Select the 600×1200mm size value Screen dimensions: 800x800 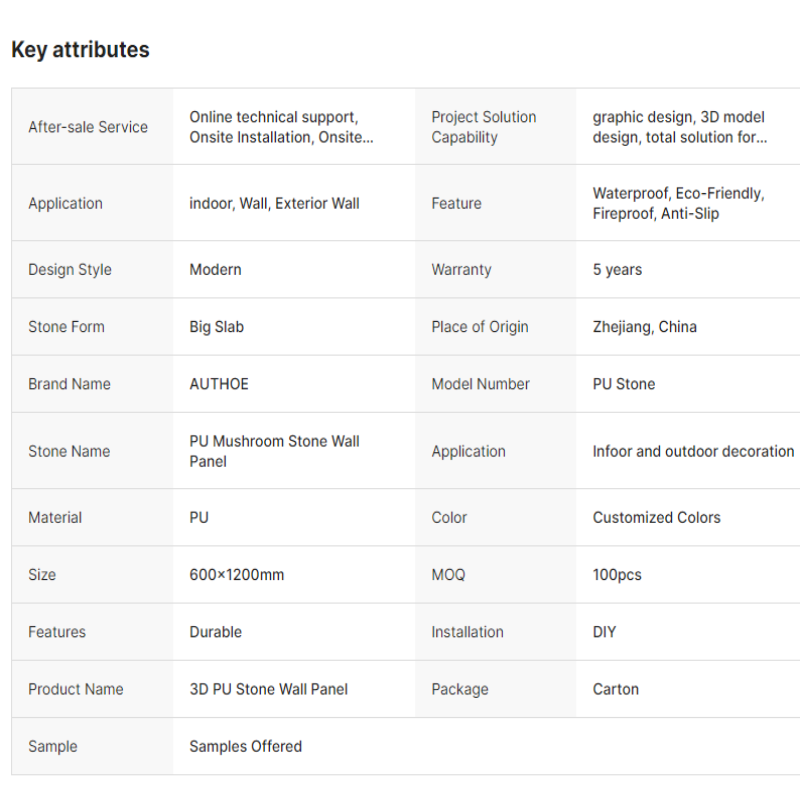point(237,574)
